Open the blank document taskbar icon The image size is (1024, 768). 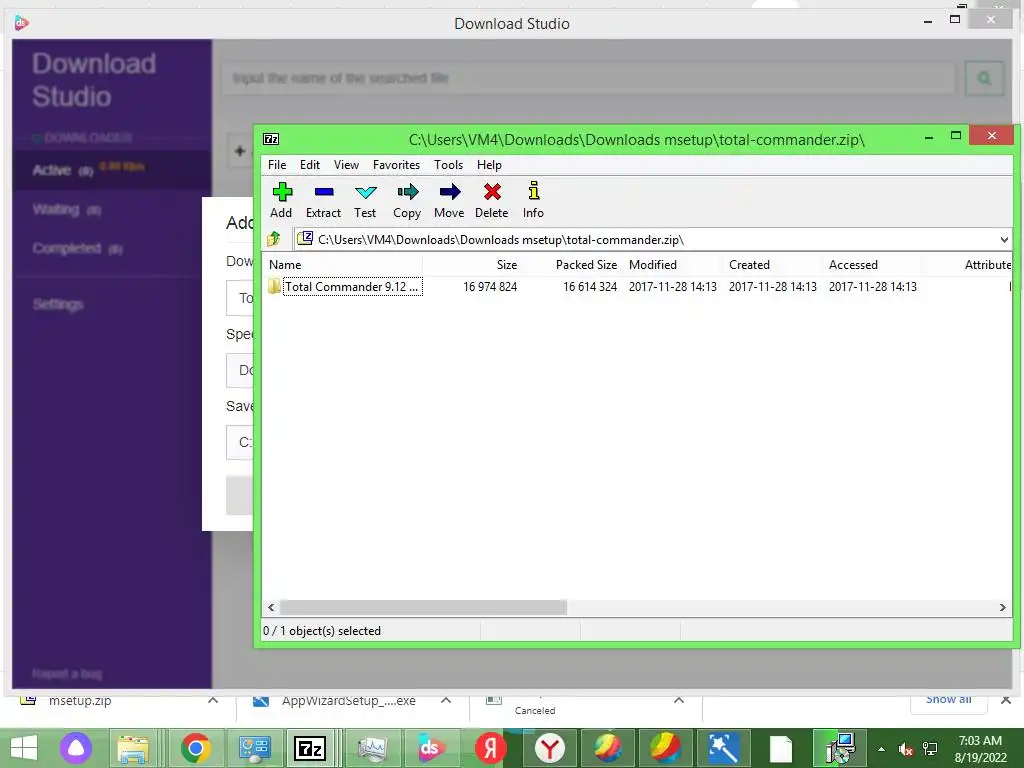coord(780,748)
